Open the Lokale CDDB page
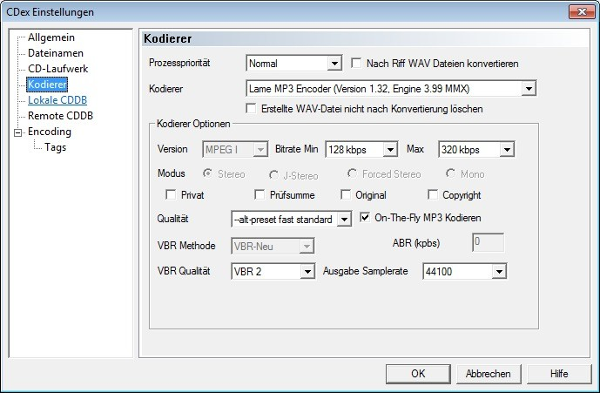 57,100
